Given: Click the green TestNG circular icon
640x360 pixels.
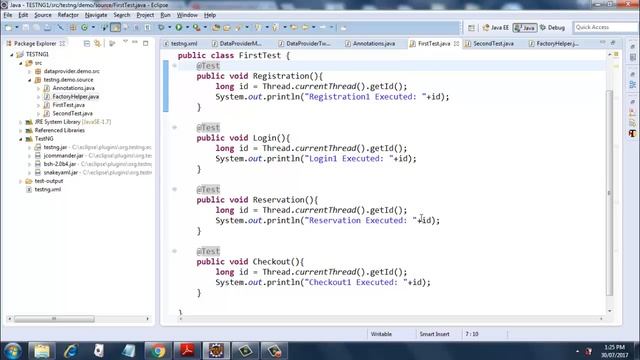Looking at the screenshot, I should coord(84,27).
